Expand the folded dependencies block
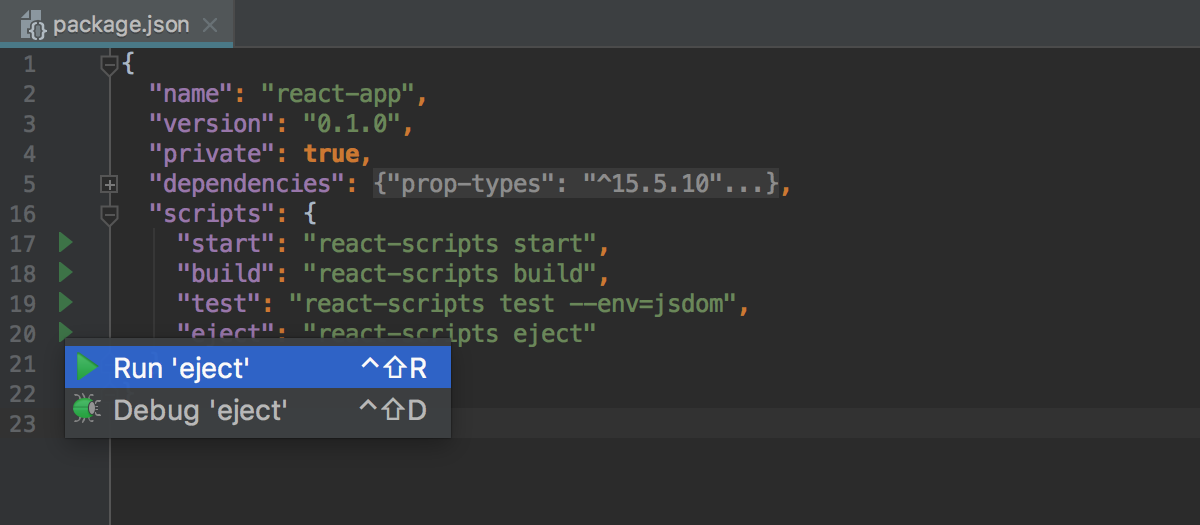This screenshot has height=525, width=1200. 110,185
